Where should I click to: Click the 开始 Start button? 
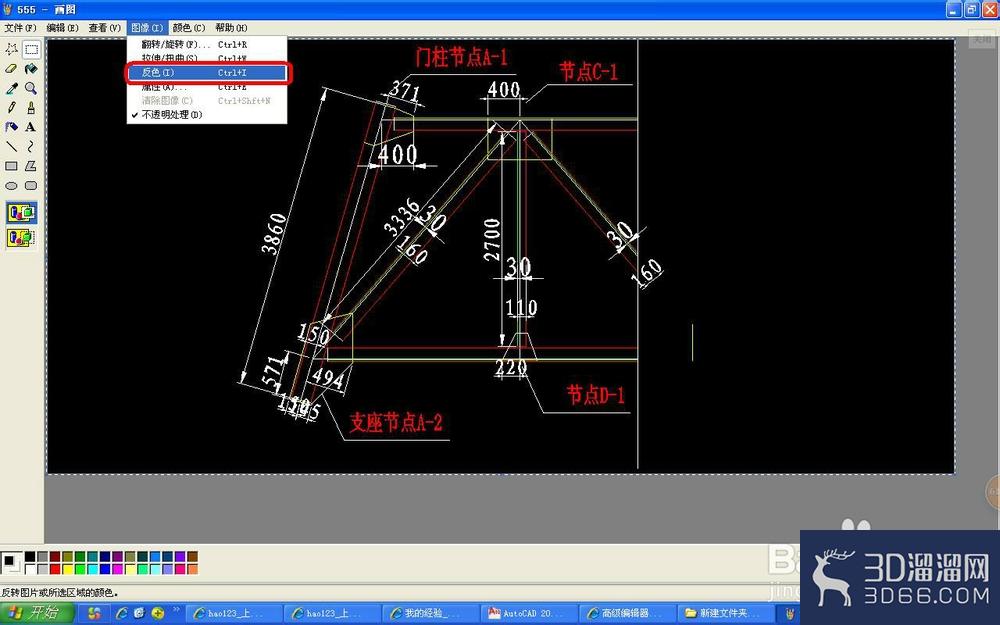point(37,613)
